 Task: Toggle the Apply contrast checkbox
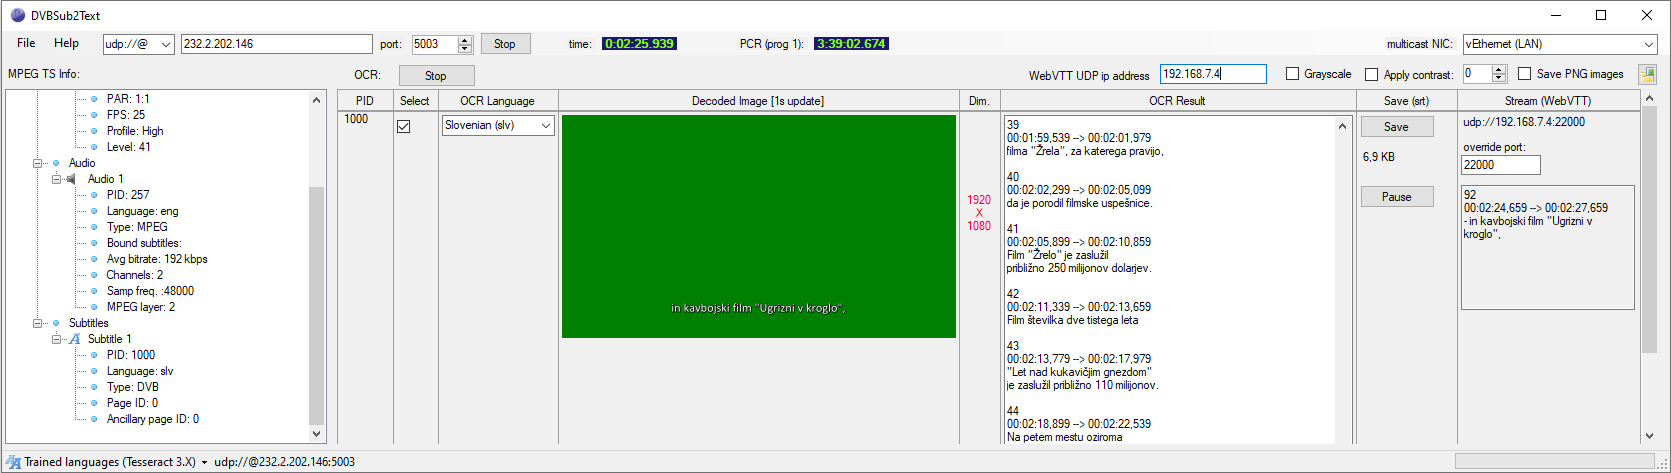1371,75
